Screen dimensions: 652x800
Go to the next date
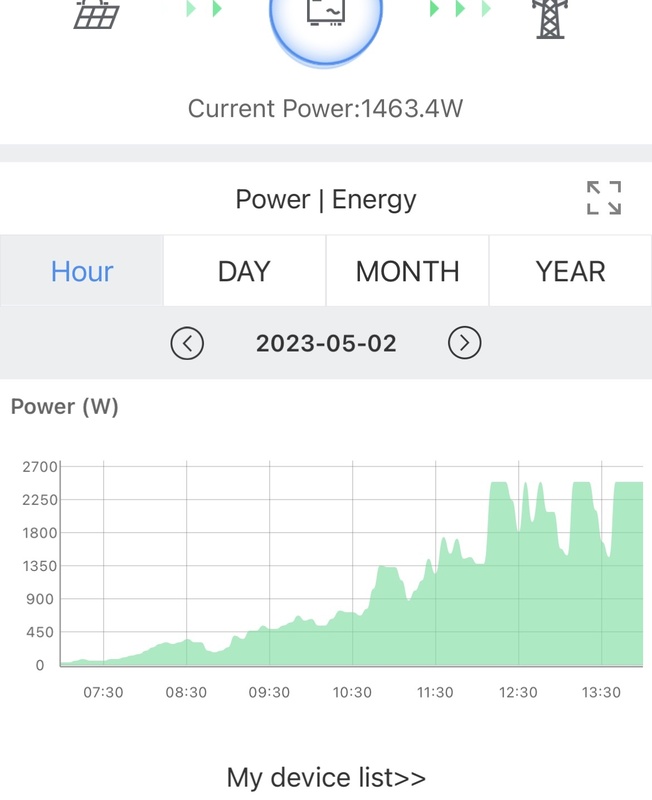[464, 343]
